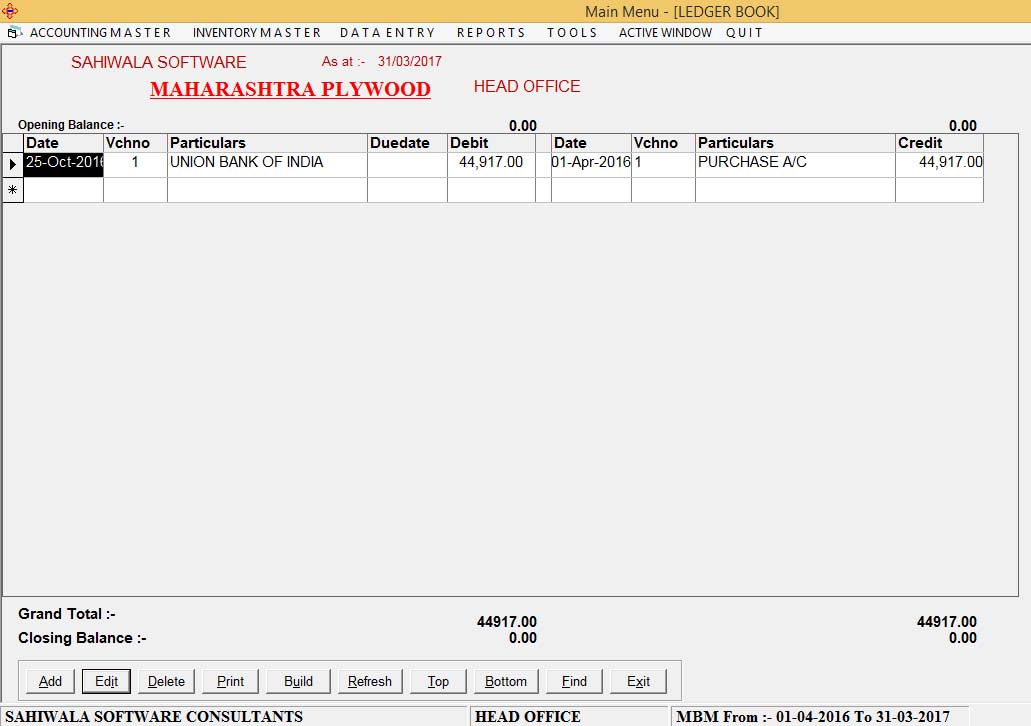Open the REPORTS menu
This screenshot has width=1031, height=726.
coord(491,32)
